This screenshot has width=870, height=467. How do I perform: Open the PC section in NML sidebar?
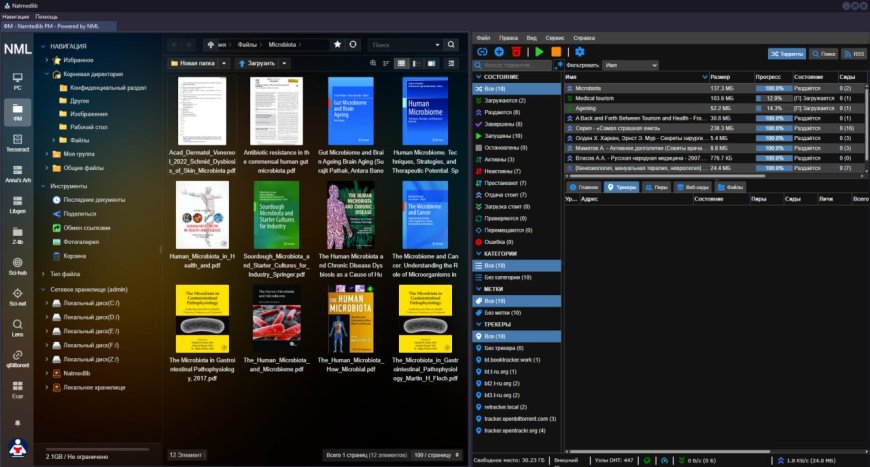click(18, 82)
